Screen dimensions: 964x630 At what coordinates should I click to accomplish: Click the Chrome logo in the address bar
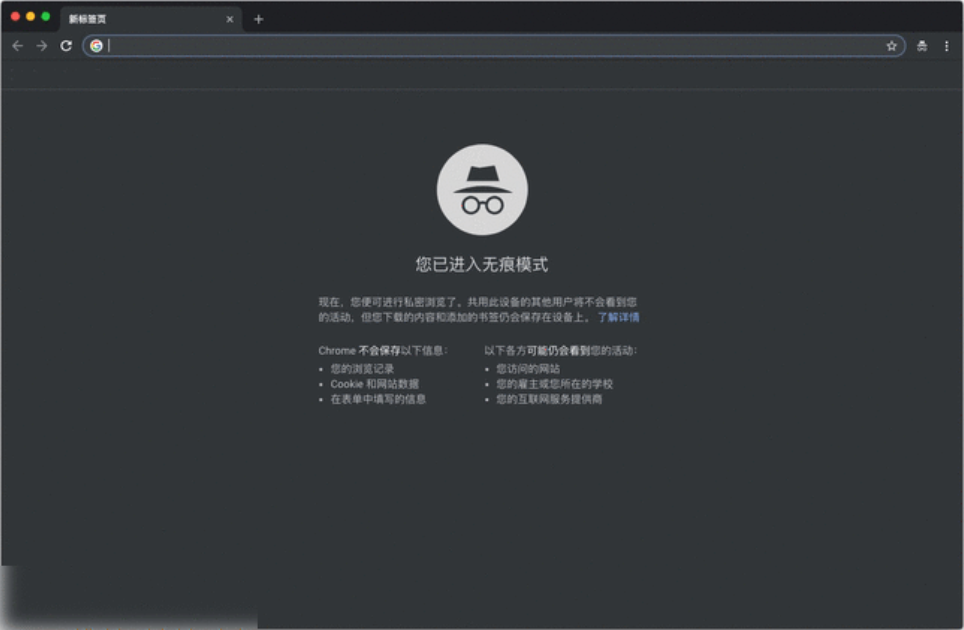click(94, 45)
